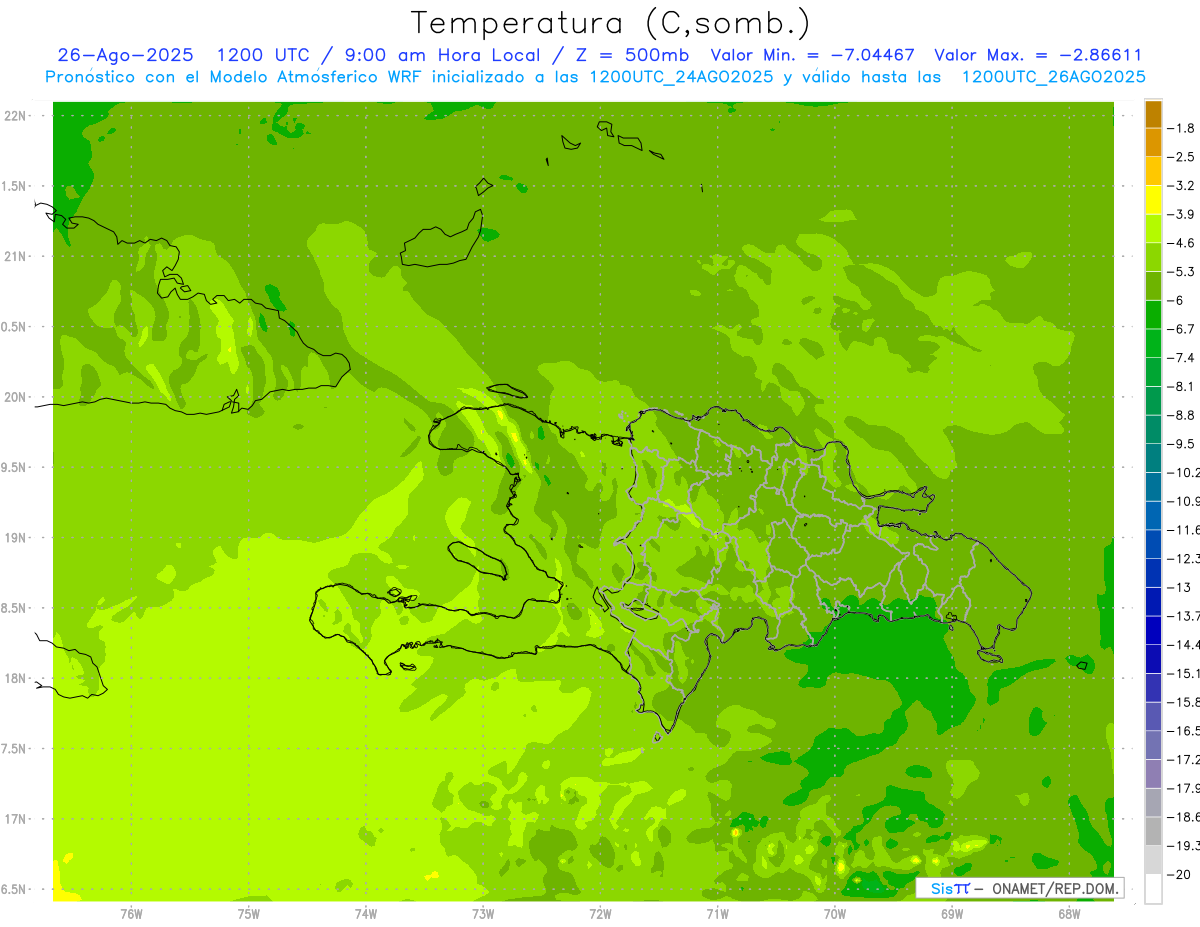1200x927 pixels.
Task: Click the '72W' longitude axis label
Action: 600,913
